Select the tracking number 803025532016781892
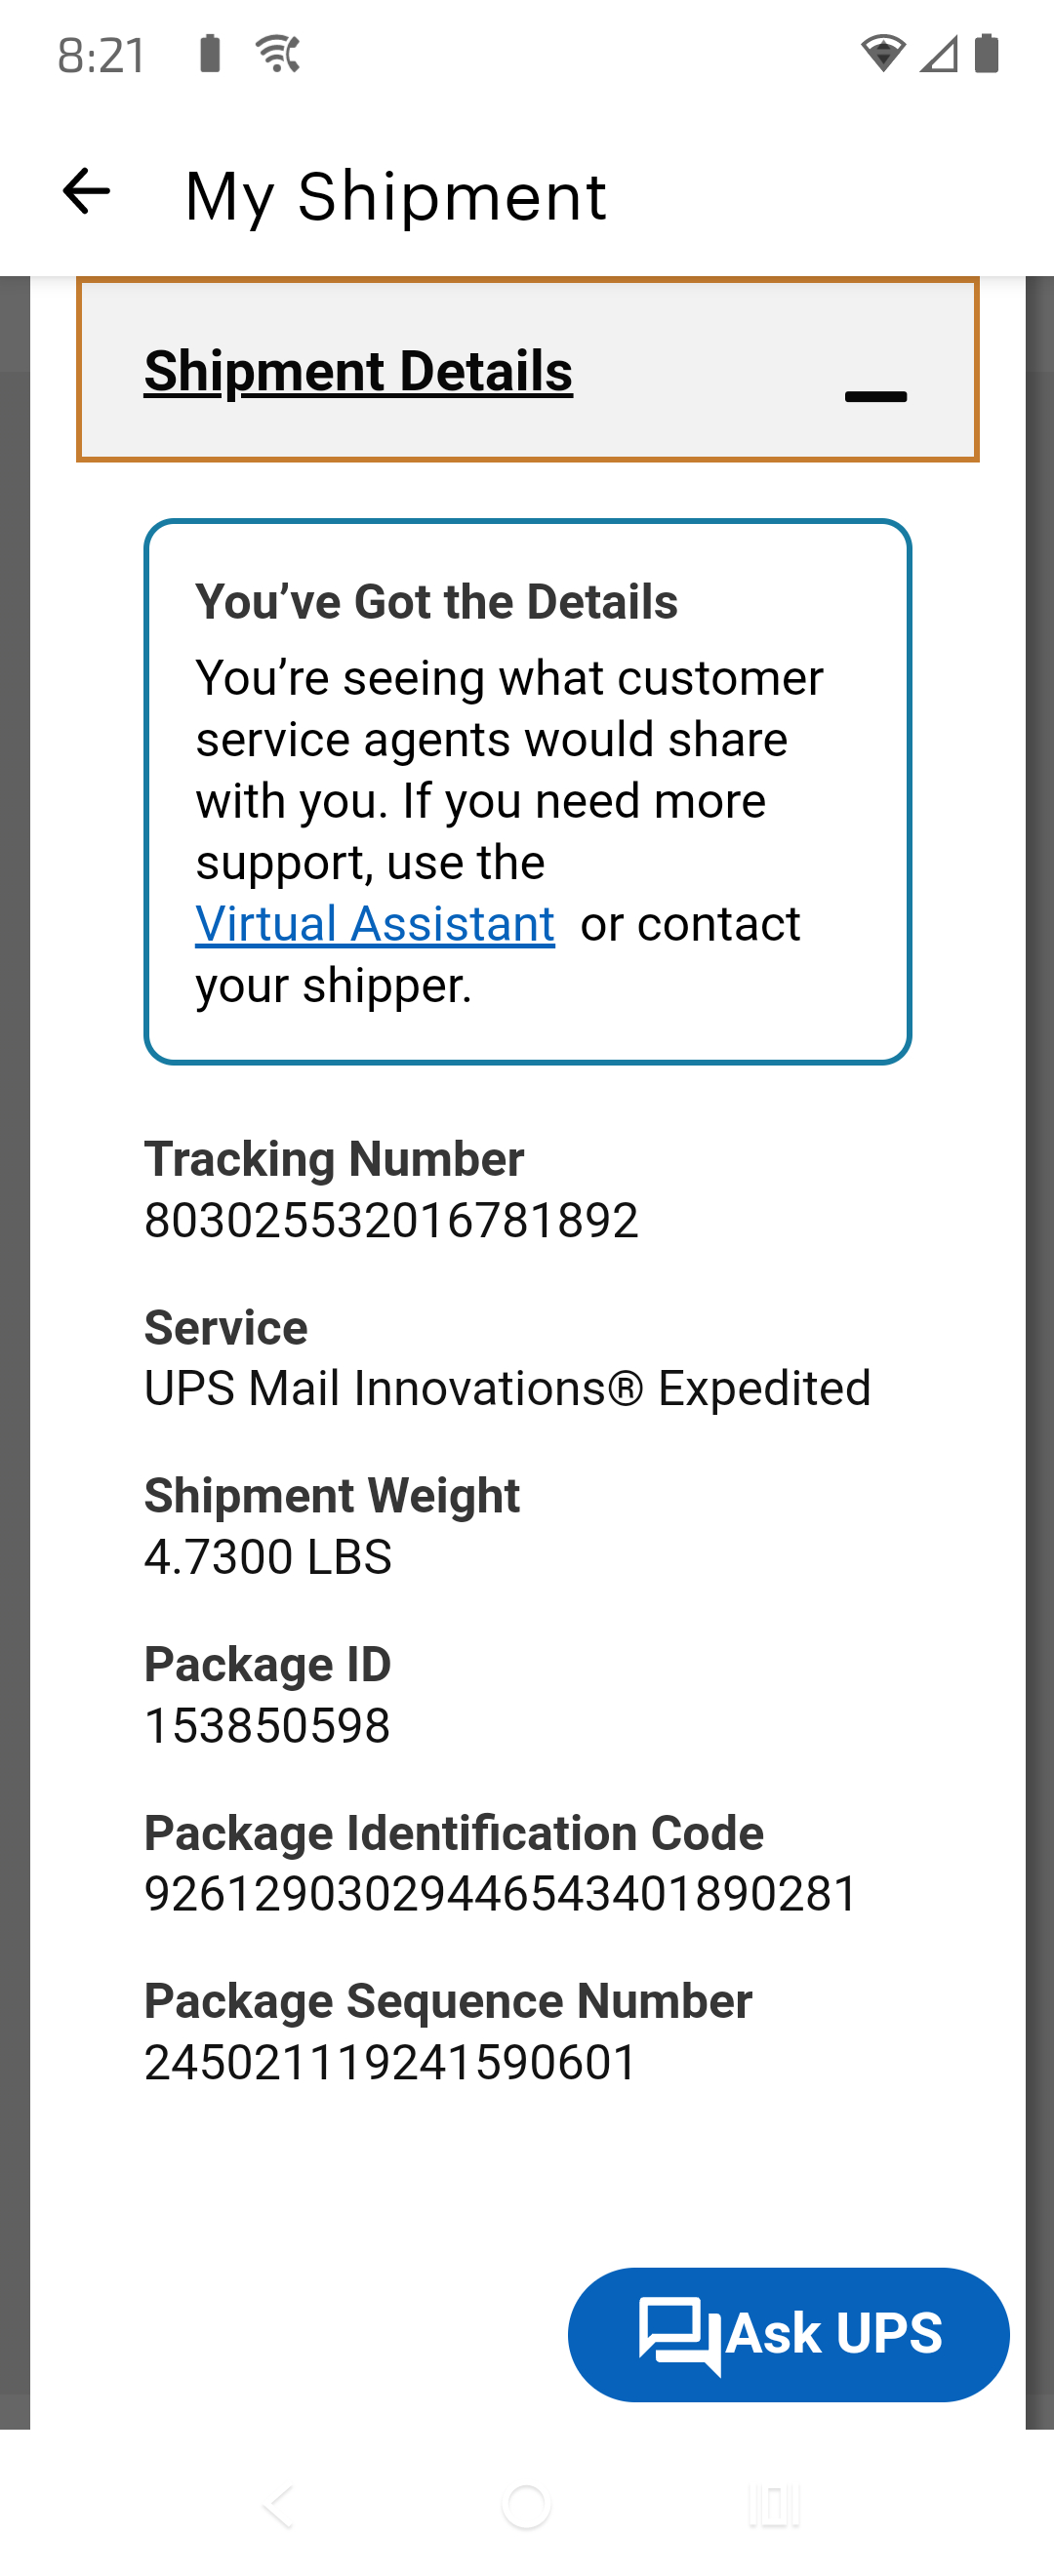 coord(391,1220)
